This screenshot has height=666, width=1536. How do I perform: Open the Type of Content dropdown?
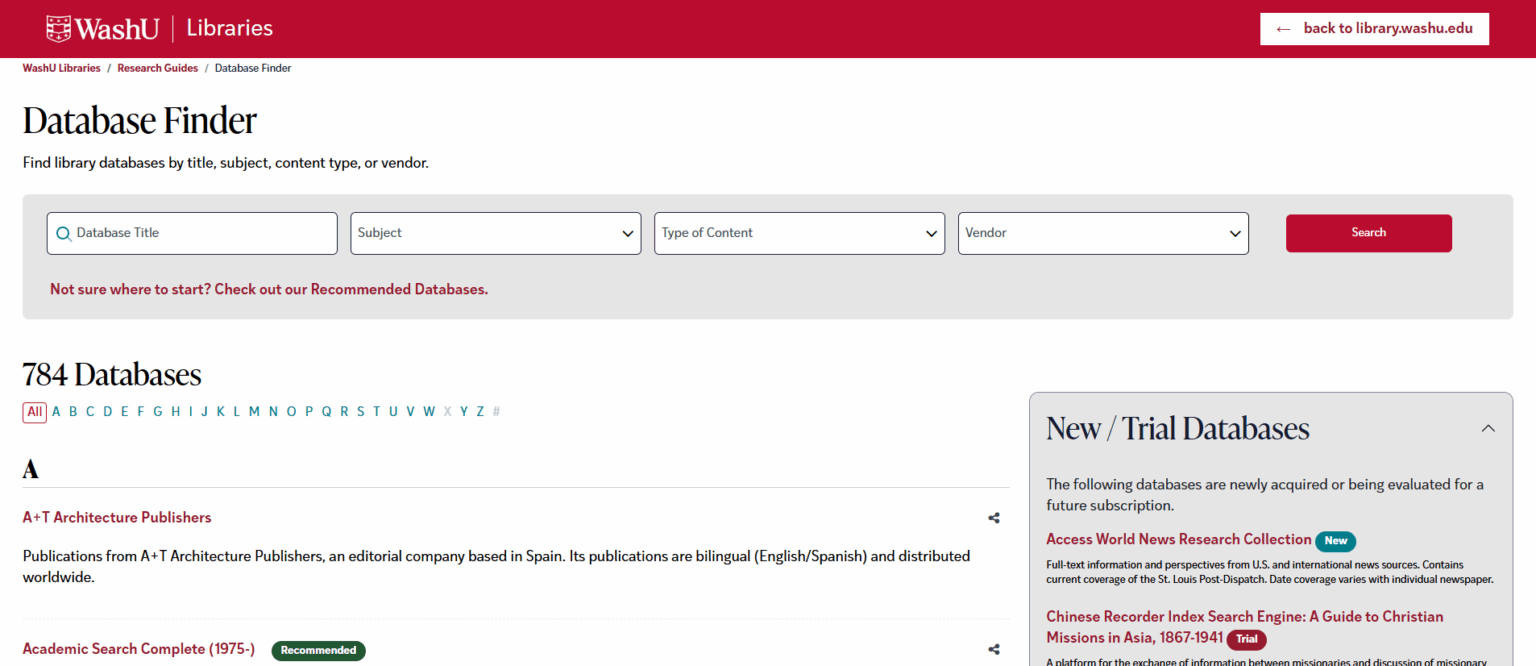pyautogui.click(x=799, y=233)
